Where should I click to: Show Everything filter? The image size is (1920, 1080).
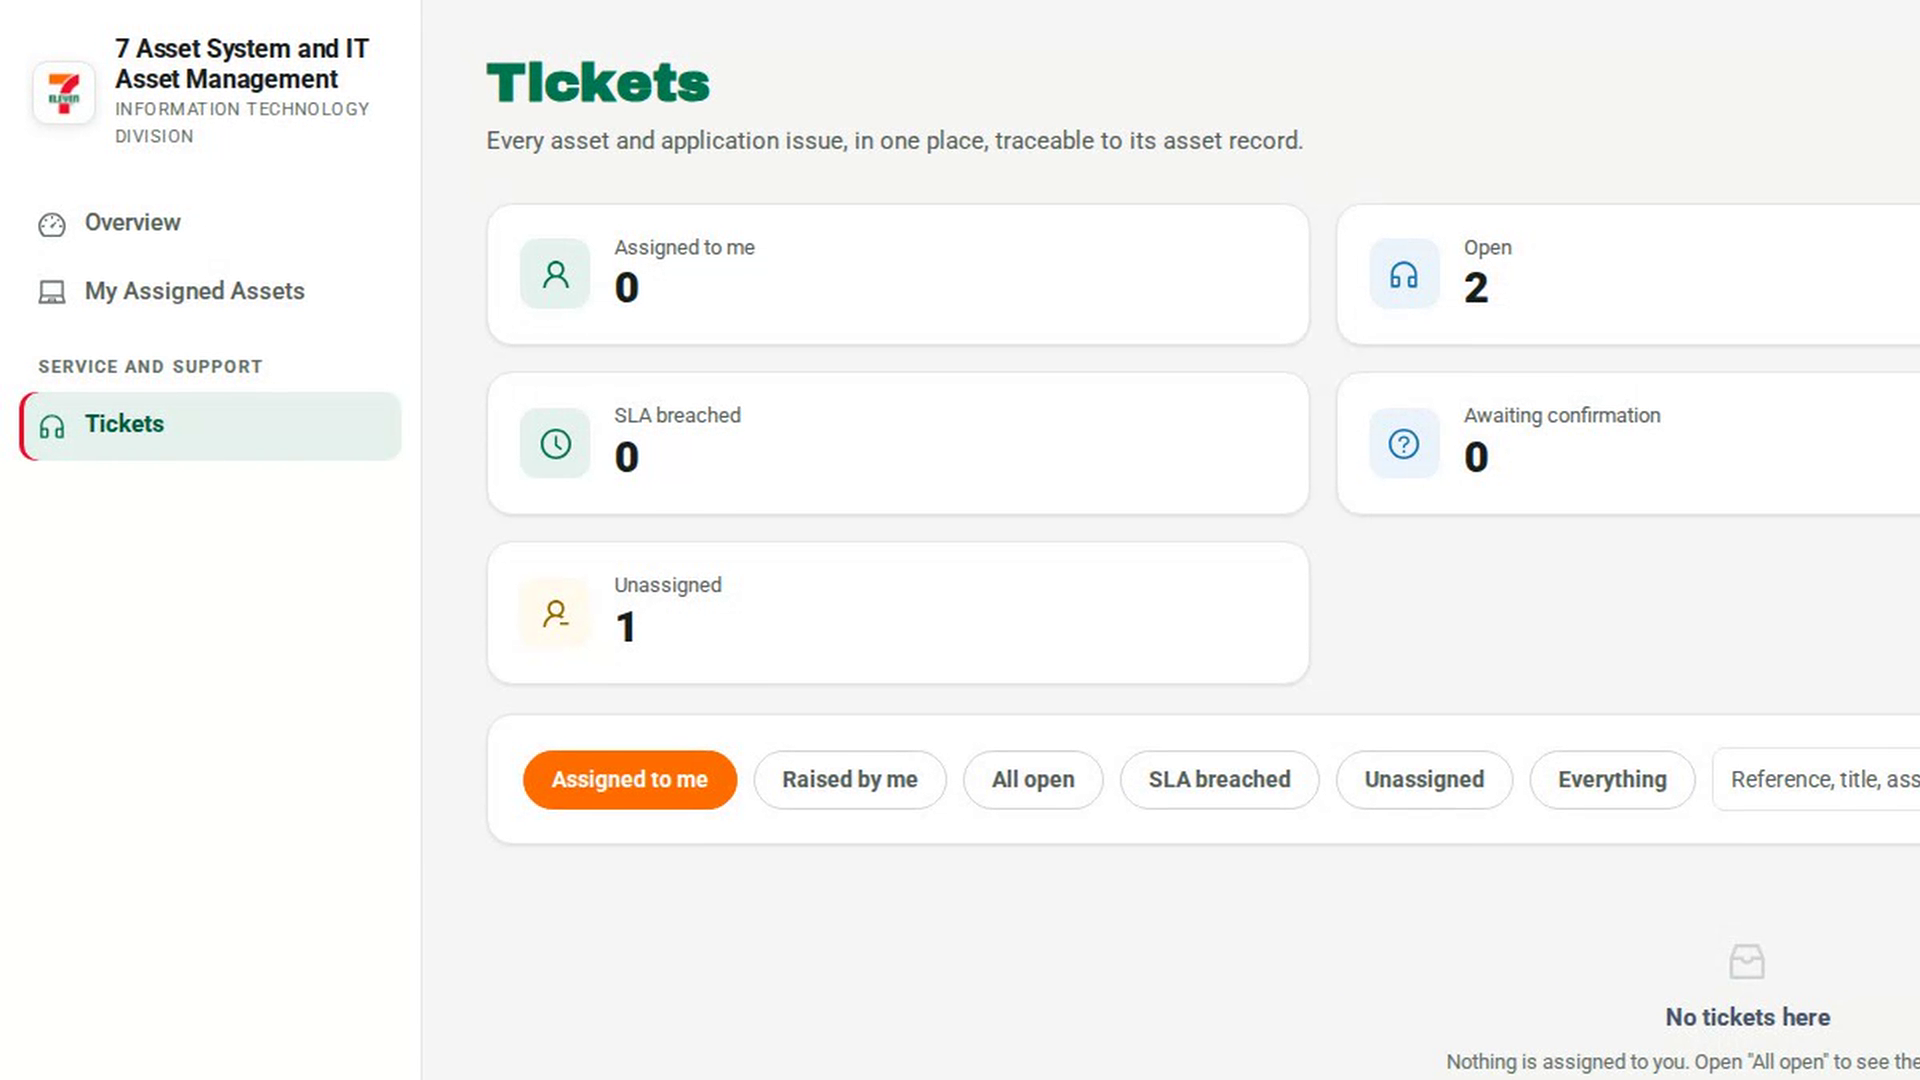[1612, 780]
